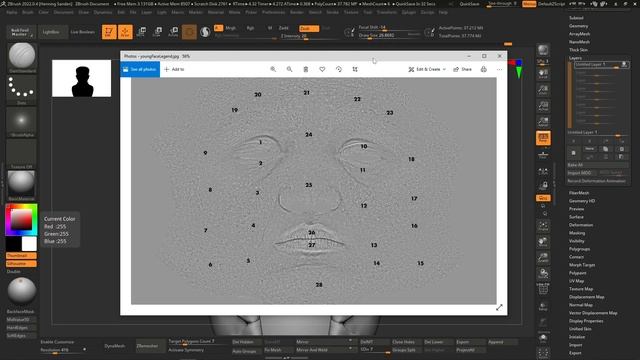Viewport: 640px width, 360px height.
Task: Toggle the DynaMesh button
Action: click(115, 346)
